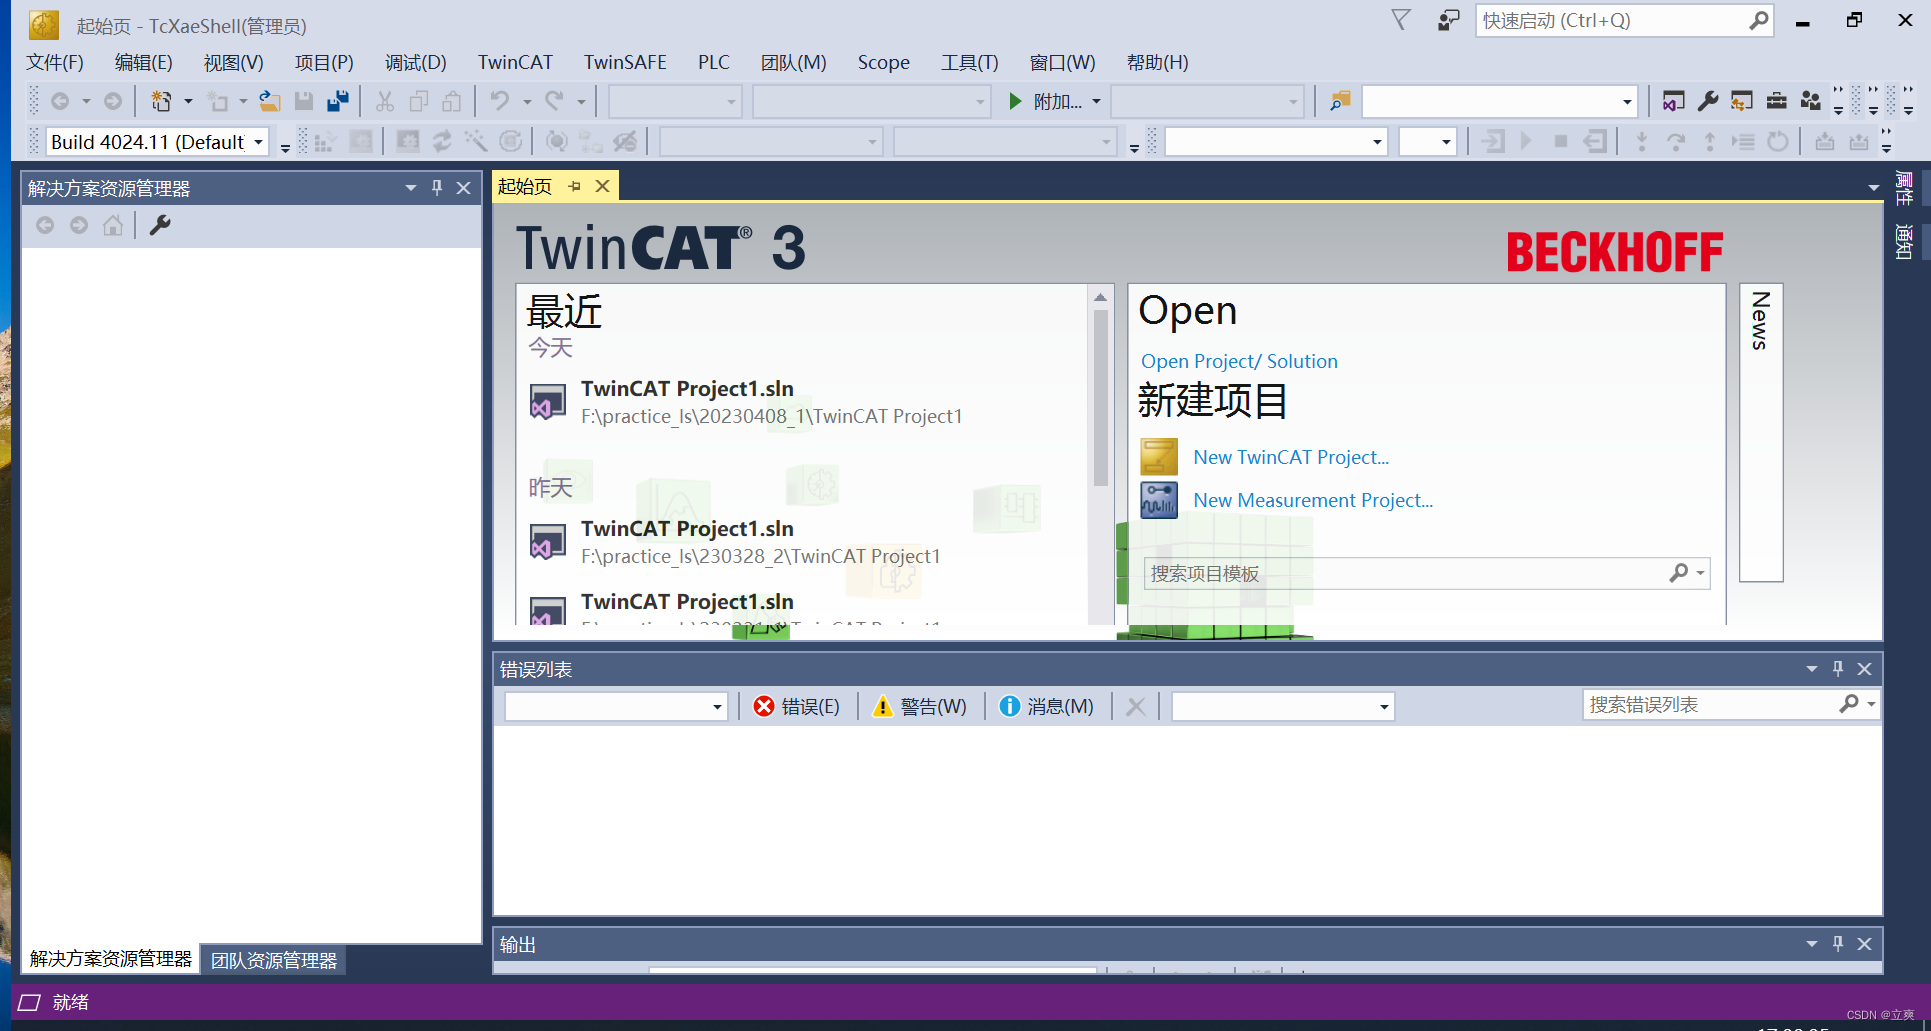1931x1031 pixels.
Task: Open the Solution Explorer window position dropdown
Action: click(410, 187)
